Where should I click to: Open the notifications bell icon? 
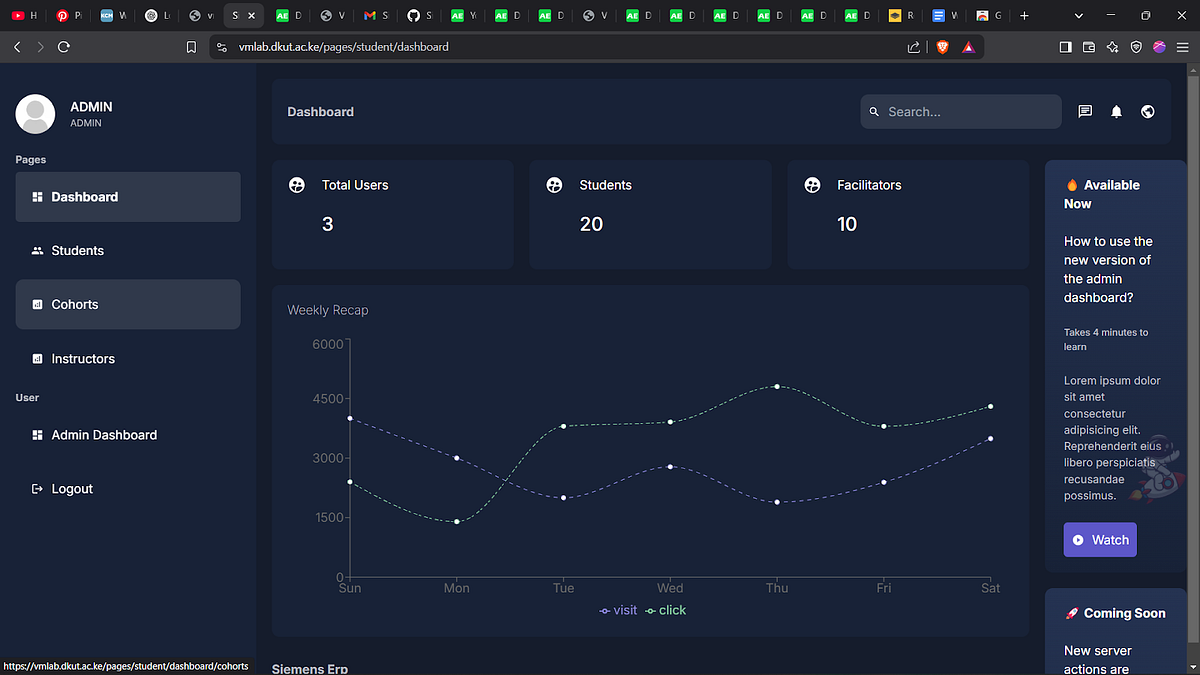[1117, 112]
